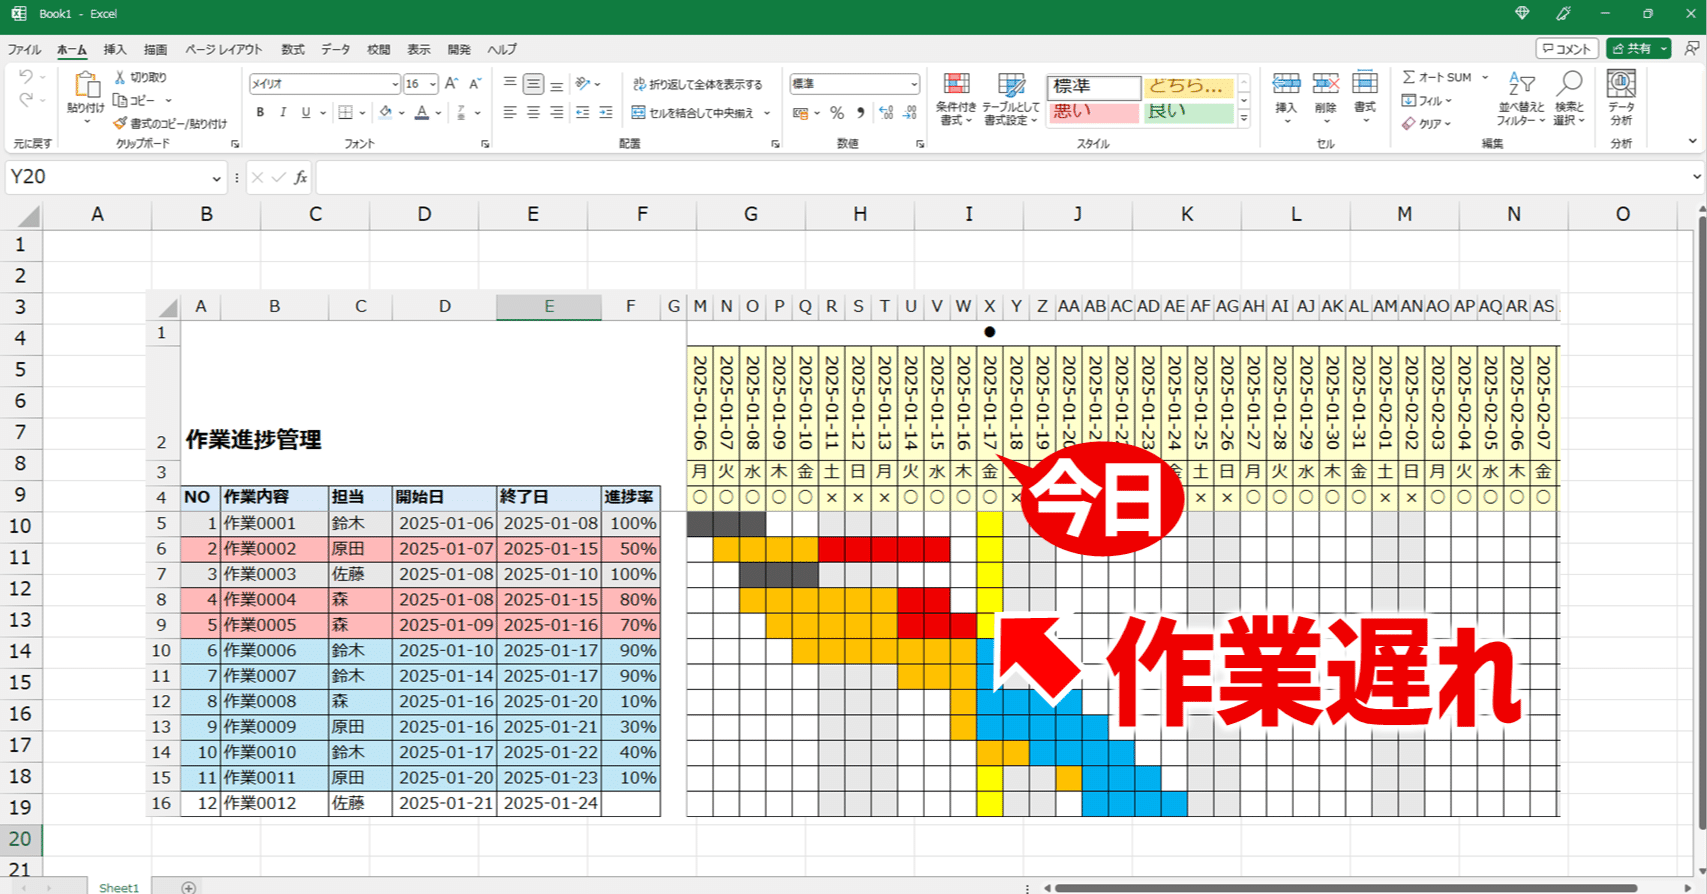Click the コメント (Comments) button
Viewport: 1707px width, 894px height.
pos(1566,48)
